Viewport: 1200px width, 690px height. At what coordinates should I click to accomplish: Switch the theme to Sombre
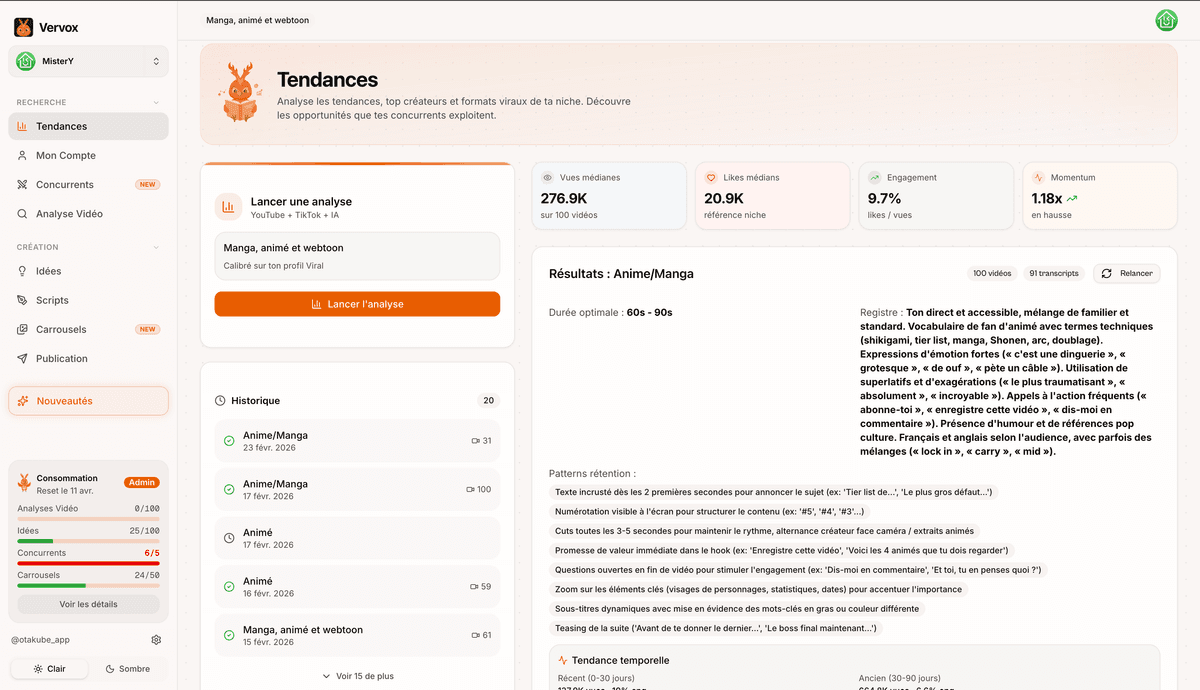pyautogui.click(x=128, y=668)
